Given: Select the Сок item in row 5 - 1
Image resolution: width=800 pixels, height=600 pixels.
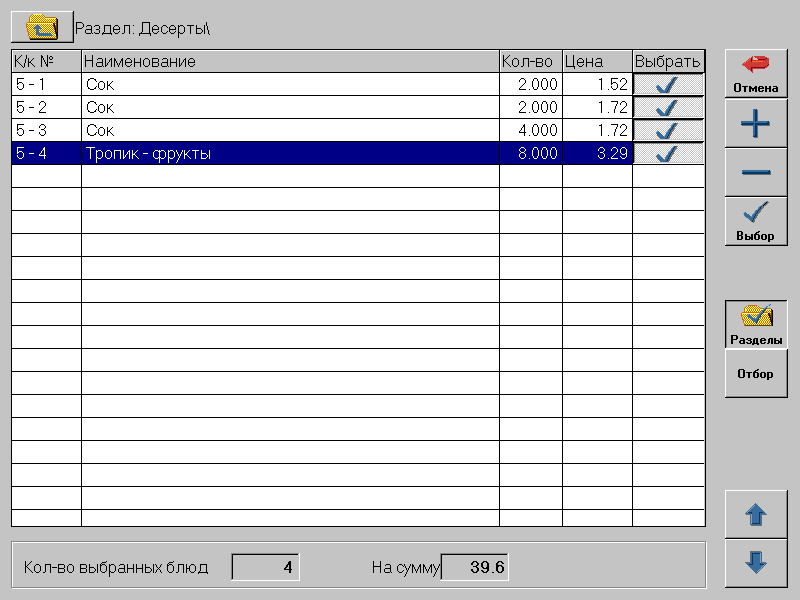Looking at the screenshot, I should 290,84.
